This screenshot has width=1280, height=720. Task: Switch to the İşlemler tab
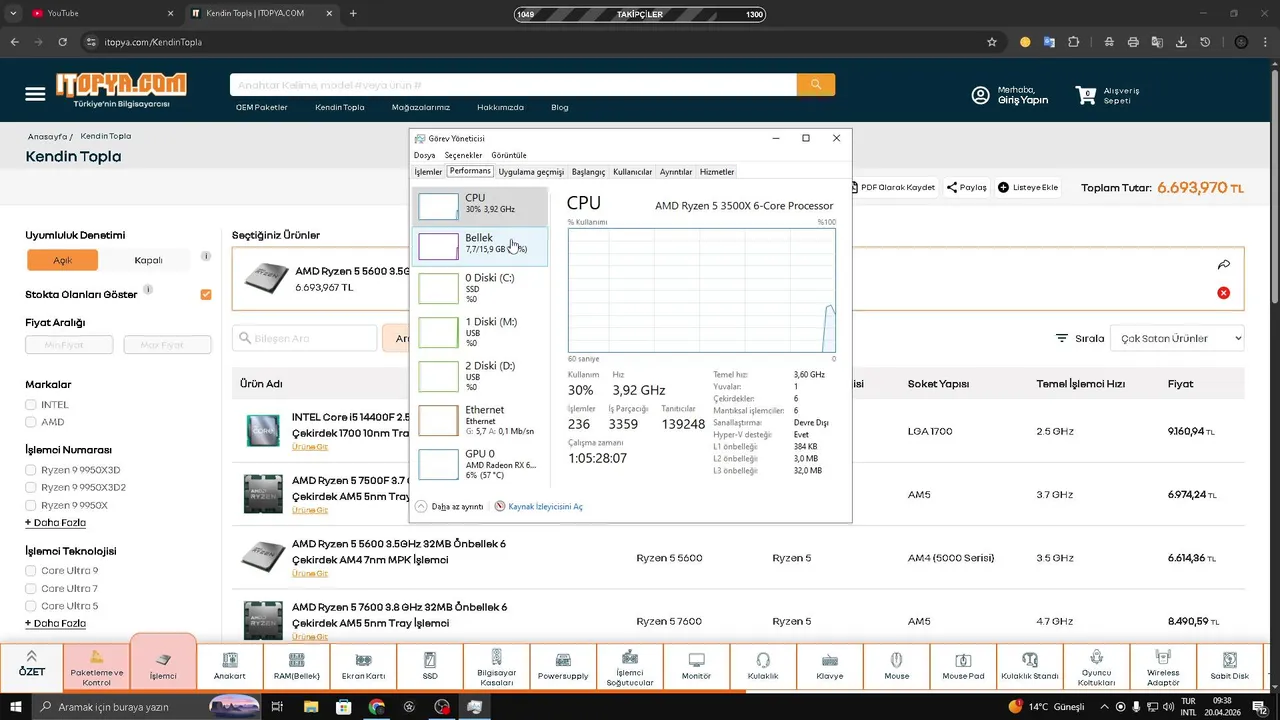(428, 172)
